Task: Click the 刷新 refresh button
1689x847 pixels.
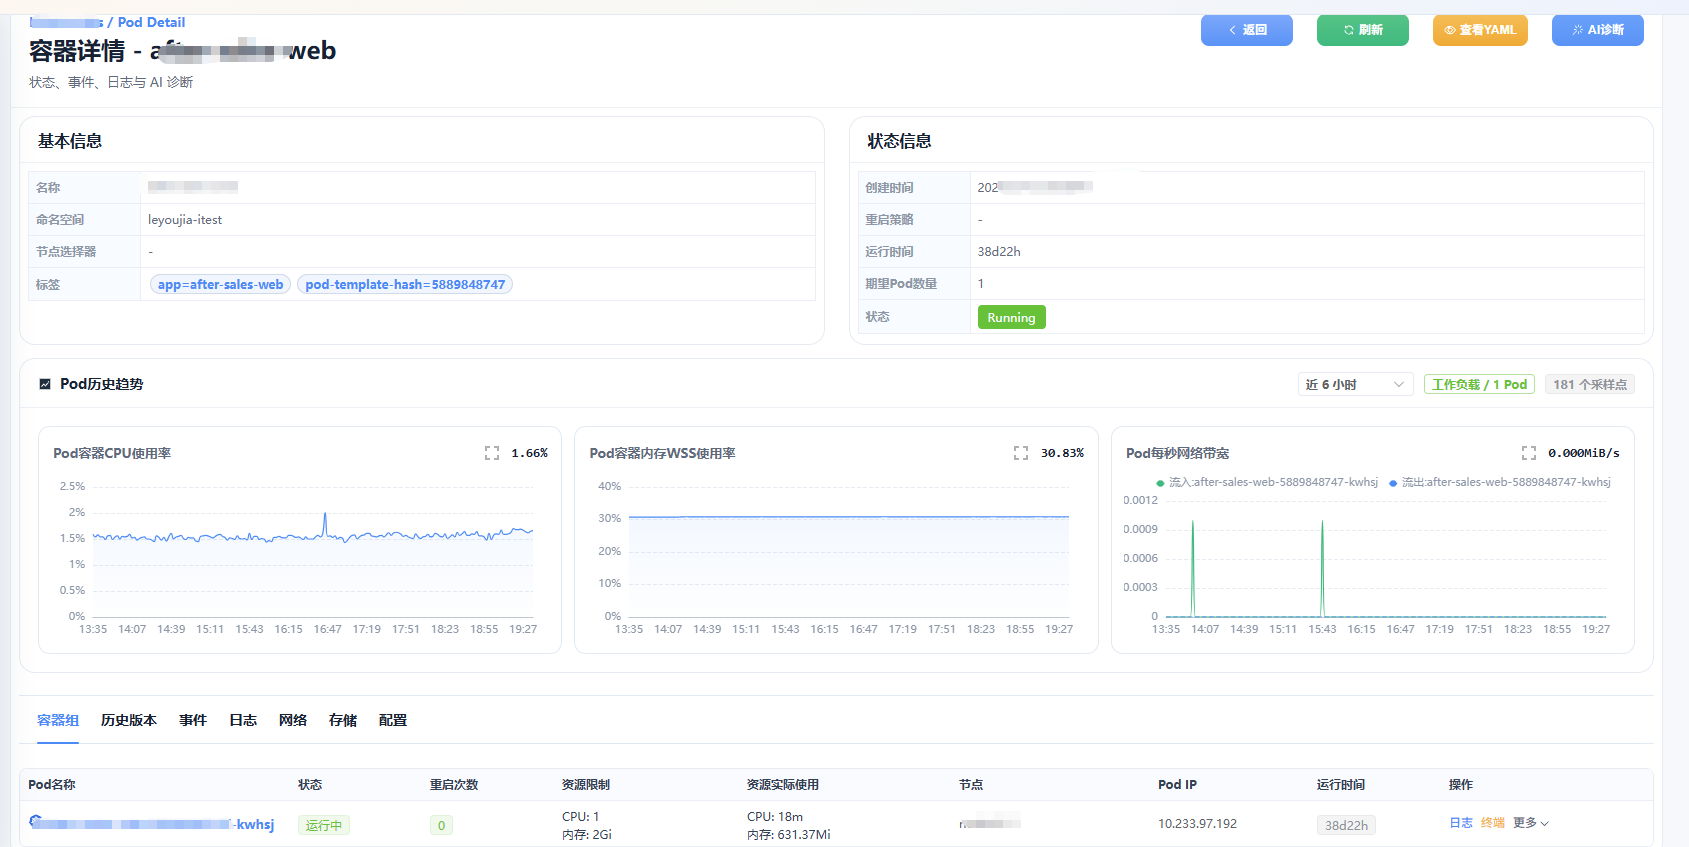Action: (x=1363, y=30)
